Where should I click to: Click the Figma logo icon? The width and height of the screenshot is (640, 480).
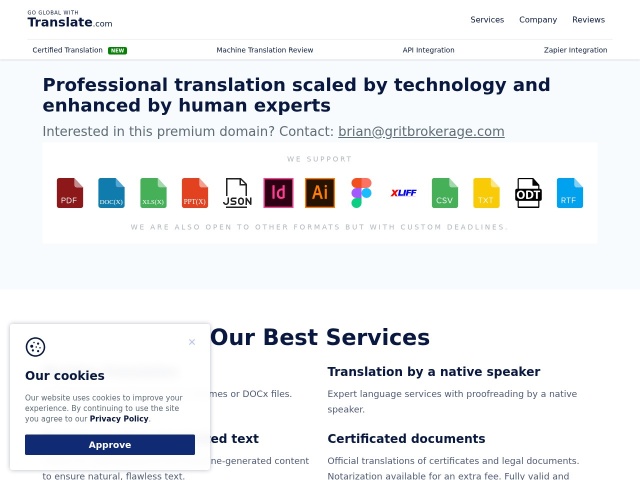[362, 193]
